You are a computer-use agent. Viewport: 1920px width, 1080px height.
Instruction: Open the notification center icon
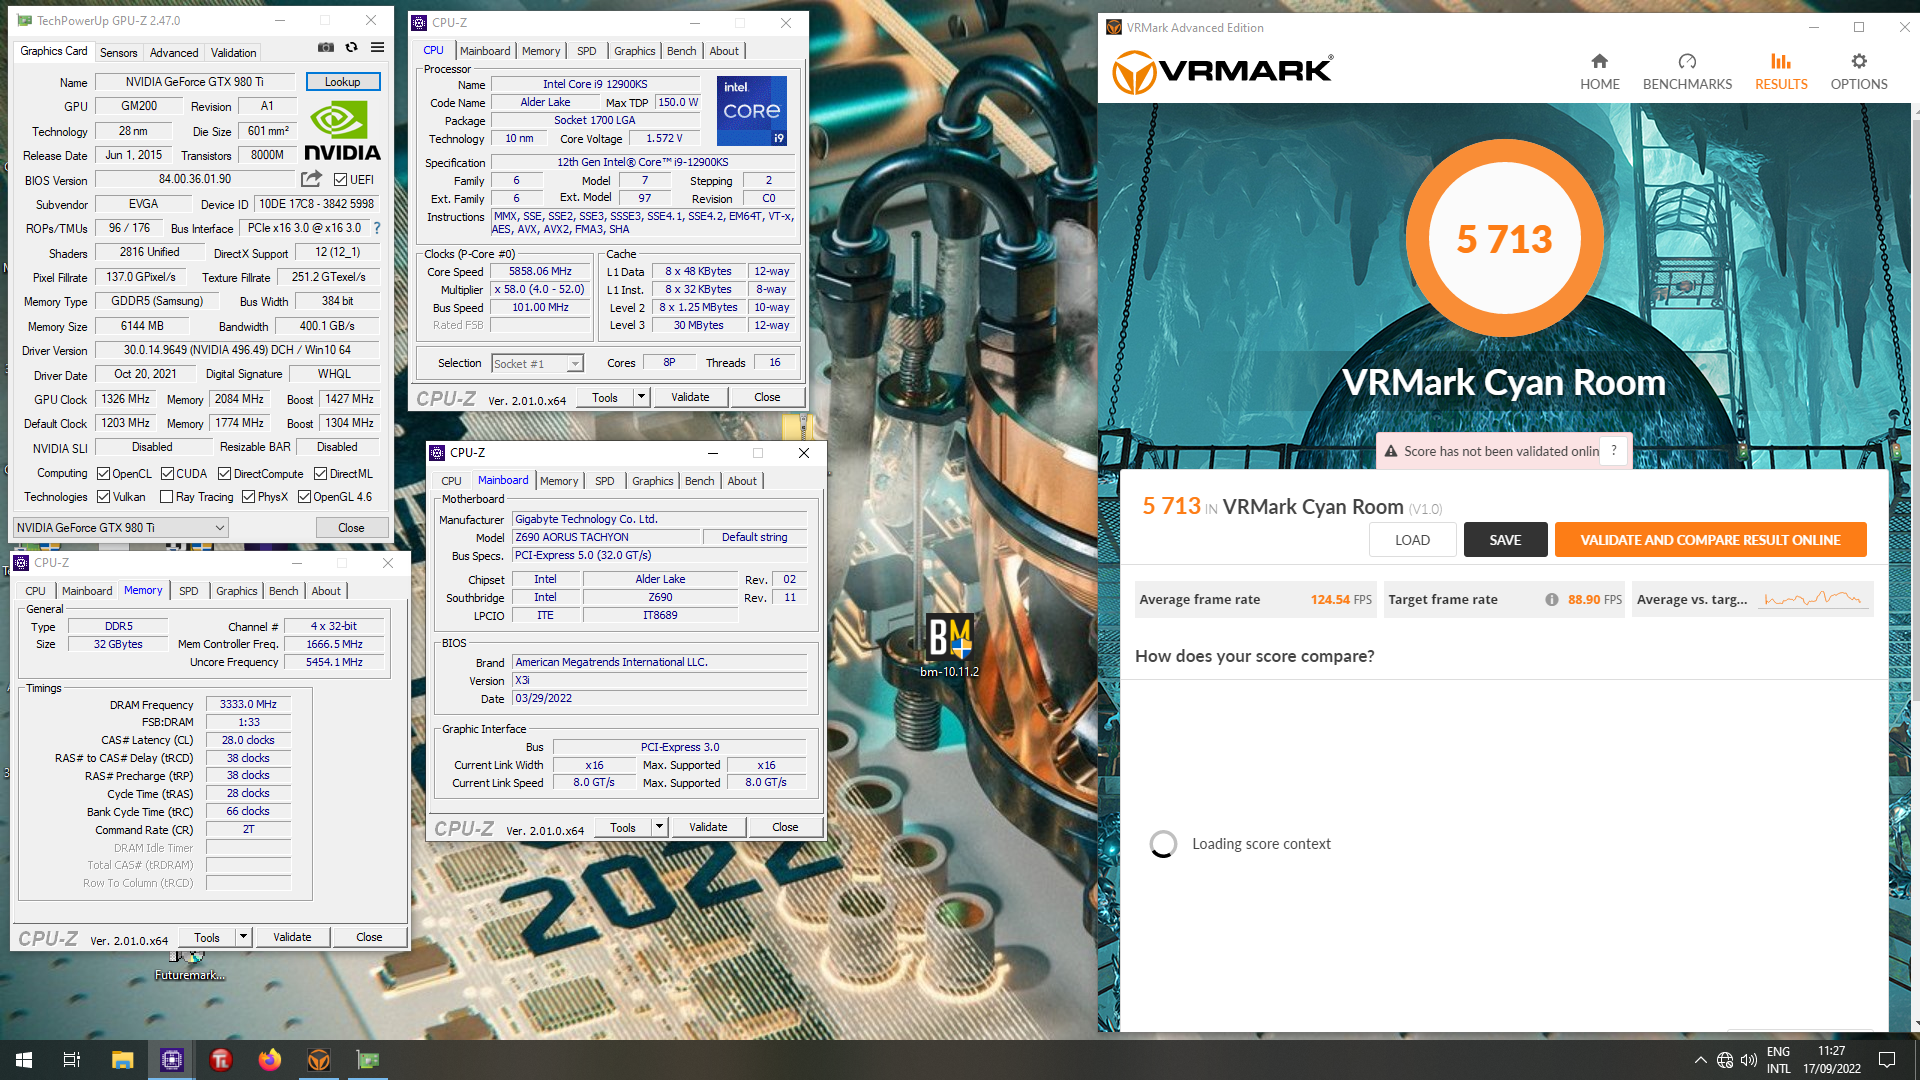[1887, 1060]
